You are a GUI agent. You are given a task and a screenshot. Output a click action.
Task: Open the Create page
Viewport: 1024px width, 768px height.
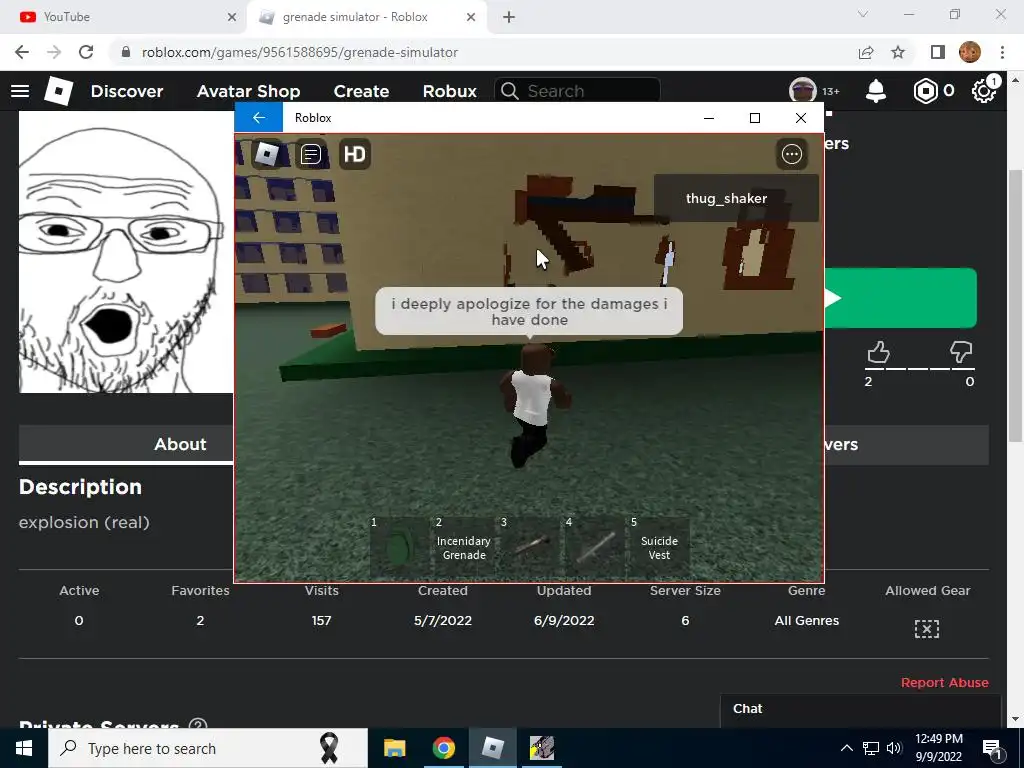click(361, 91)
